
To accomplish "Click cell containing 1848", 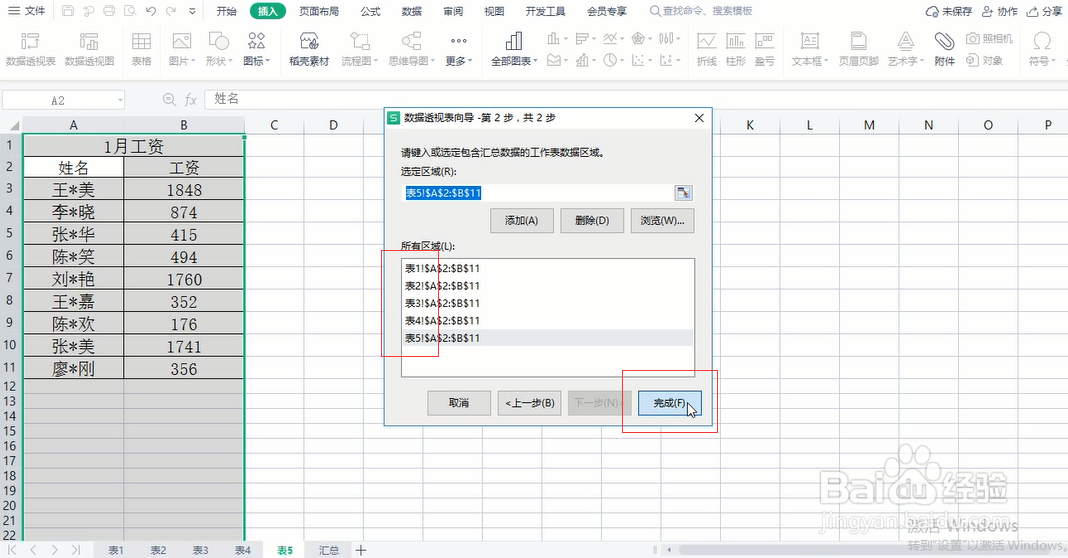I will [x=184, y=189].
